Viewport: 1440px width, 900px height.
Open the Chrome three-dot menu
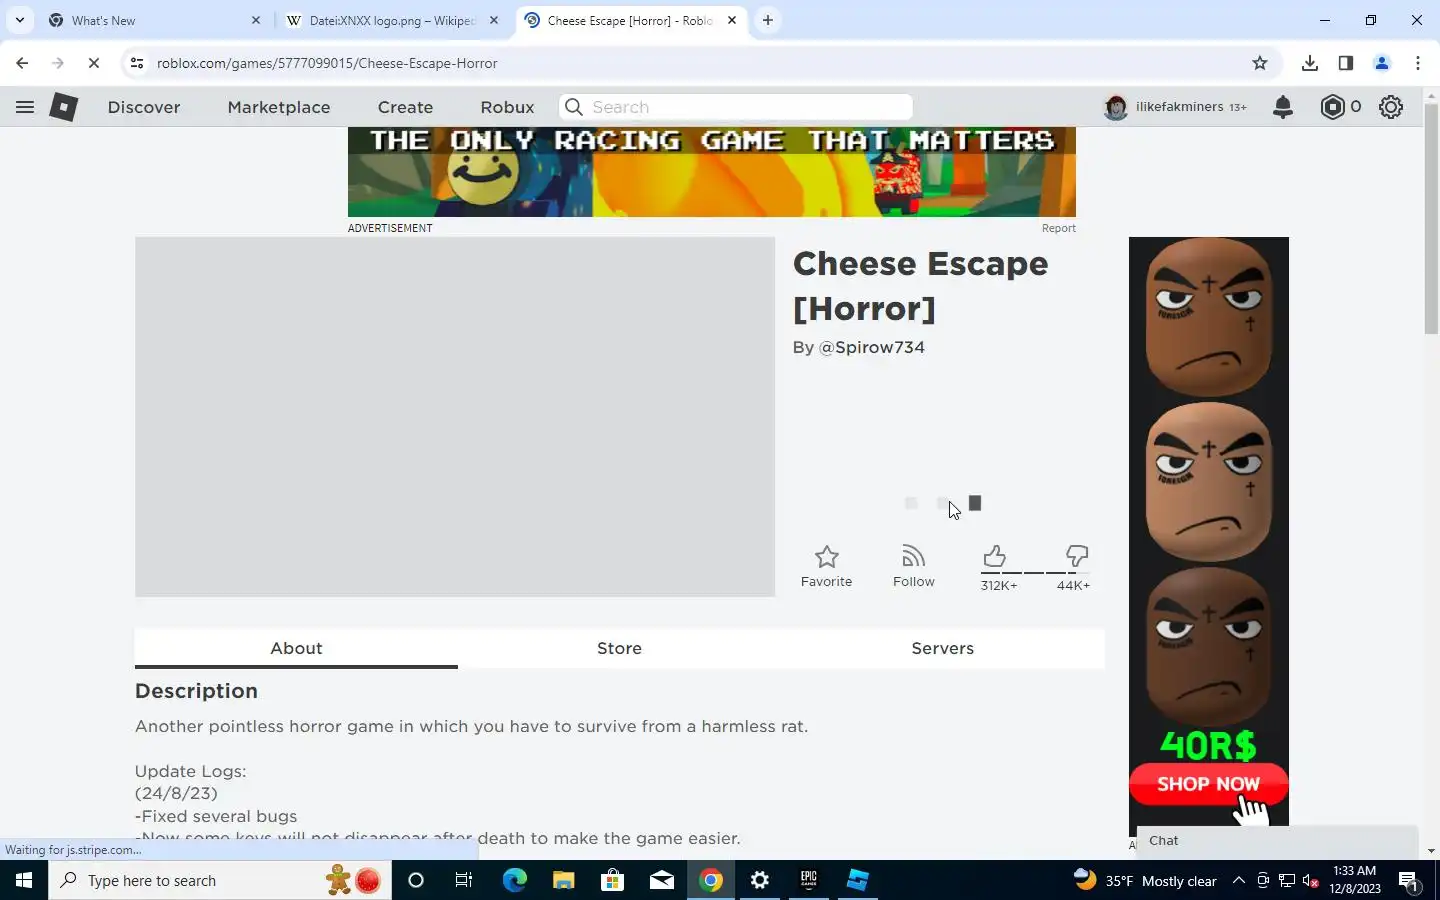[x=1418, y=63]
